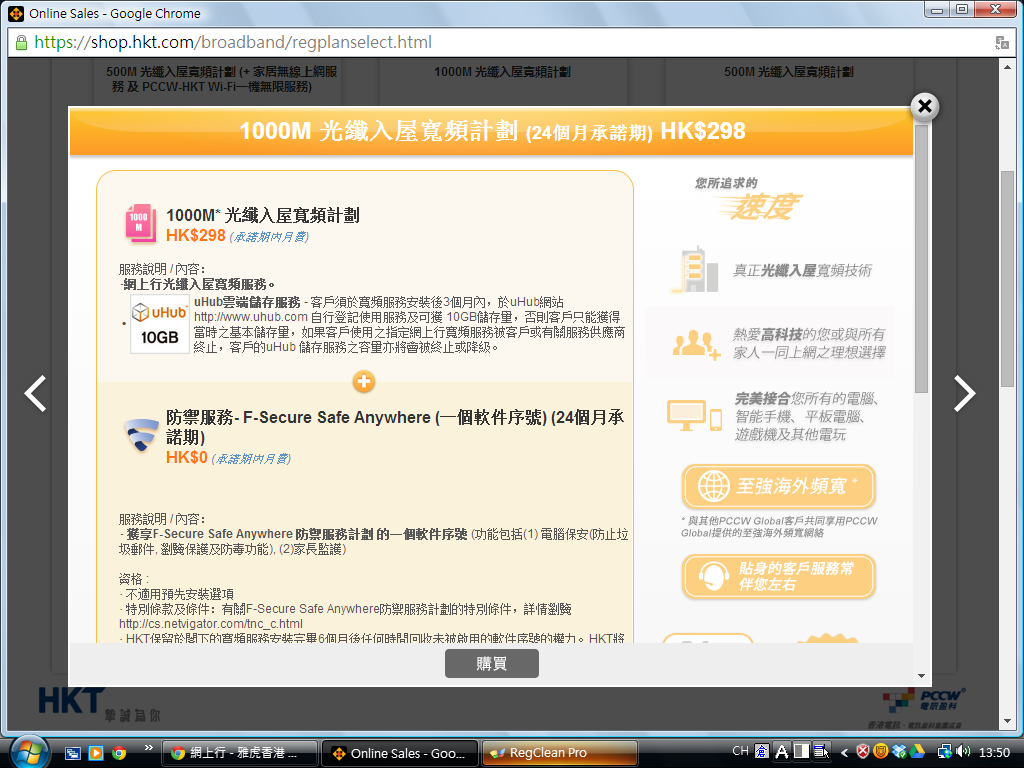Click the browser page scroll down arrow
The width and height of the screenshot is (1024, 768).
coord(1008,722)
